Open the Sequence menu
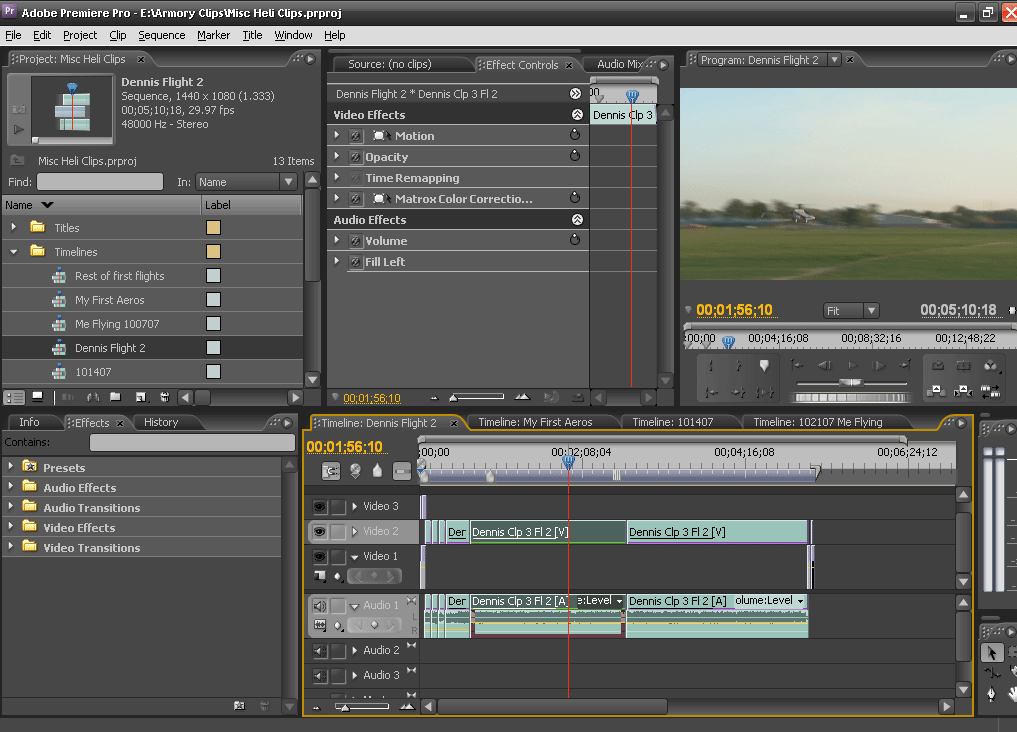This screenshot has width=1017, height=732. click(161, 35)
